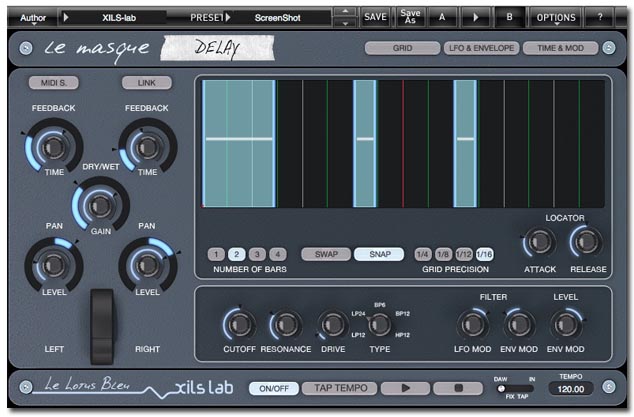
Task: Toggle the plugin ON/OFF button
Action: [274, 388]
